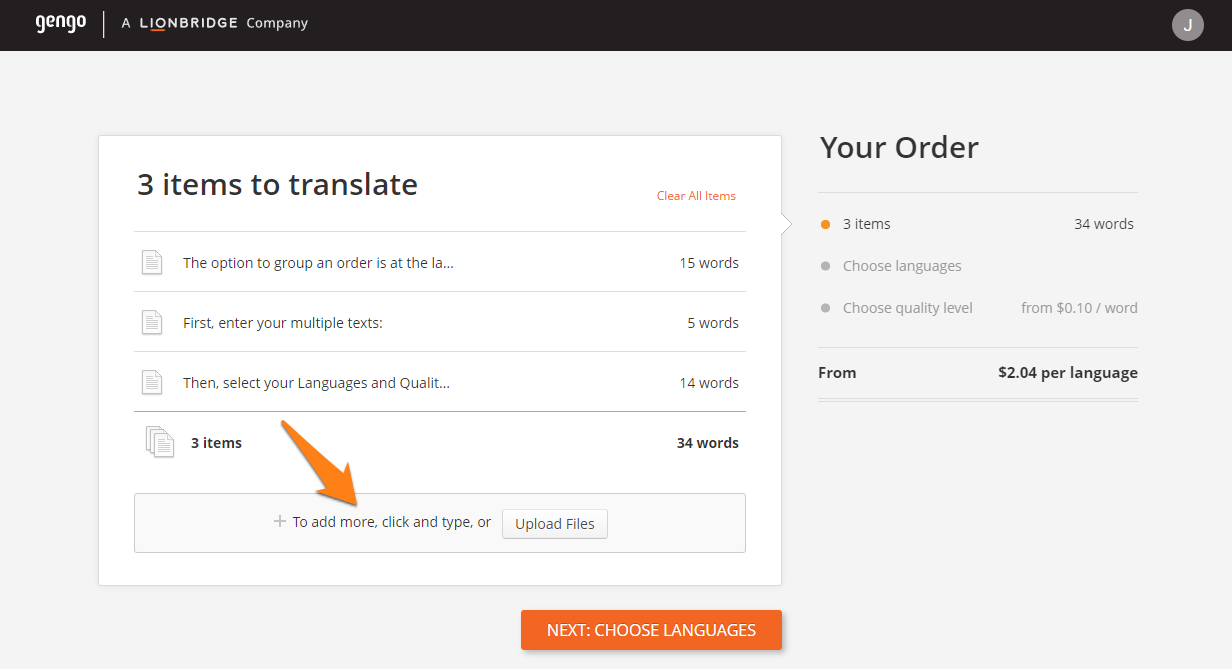1232x669 pixels.
Task: Open the item 'Then, select your Languages and Qualit...'
Action: [x=316, y=383]
